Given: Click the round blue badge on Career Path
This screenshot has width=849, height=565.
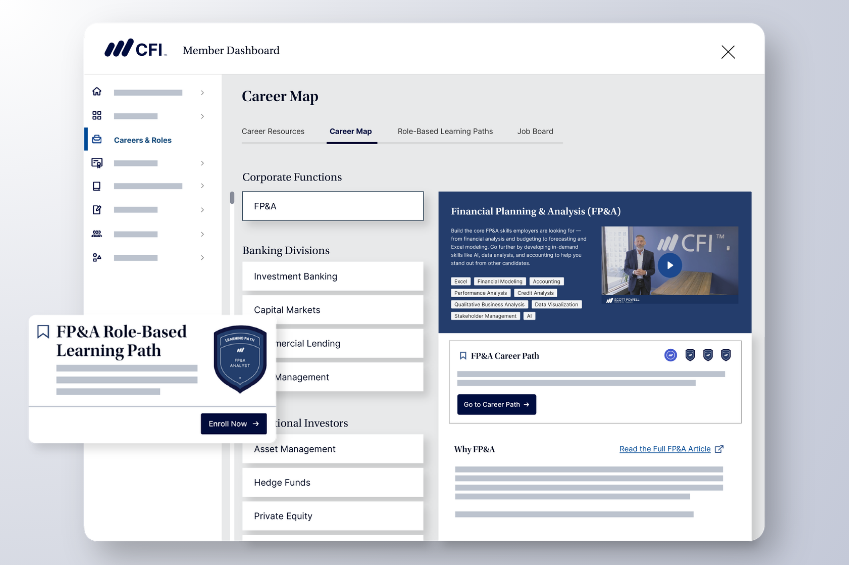Looking at the screenshot, I should coord(670,355).
